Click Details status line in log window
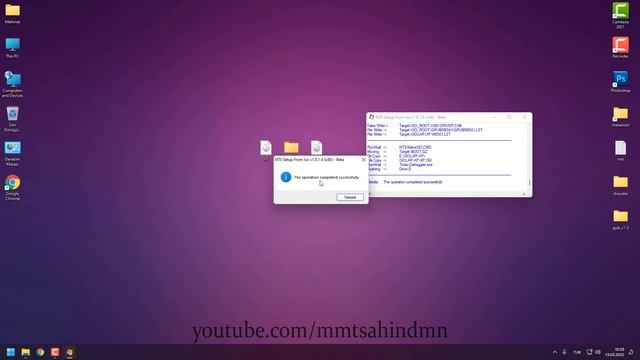The image size is (640, 360). (405, 182)
